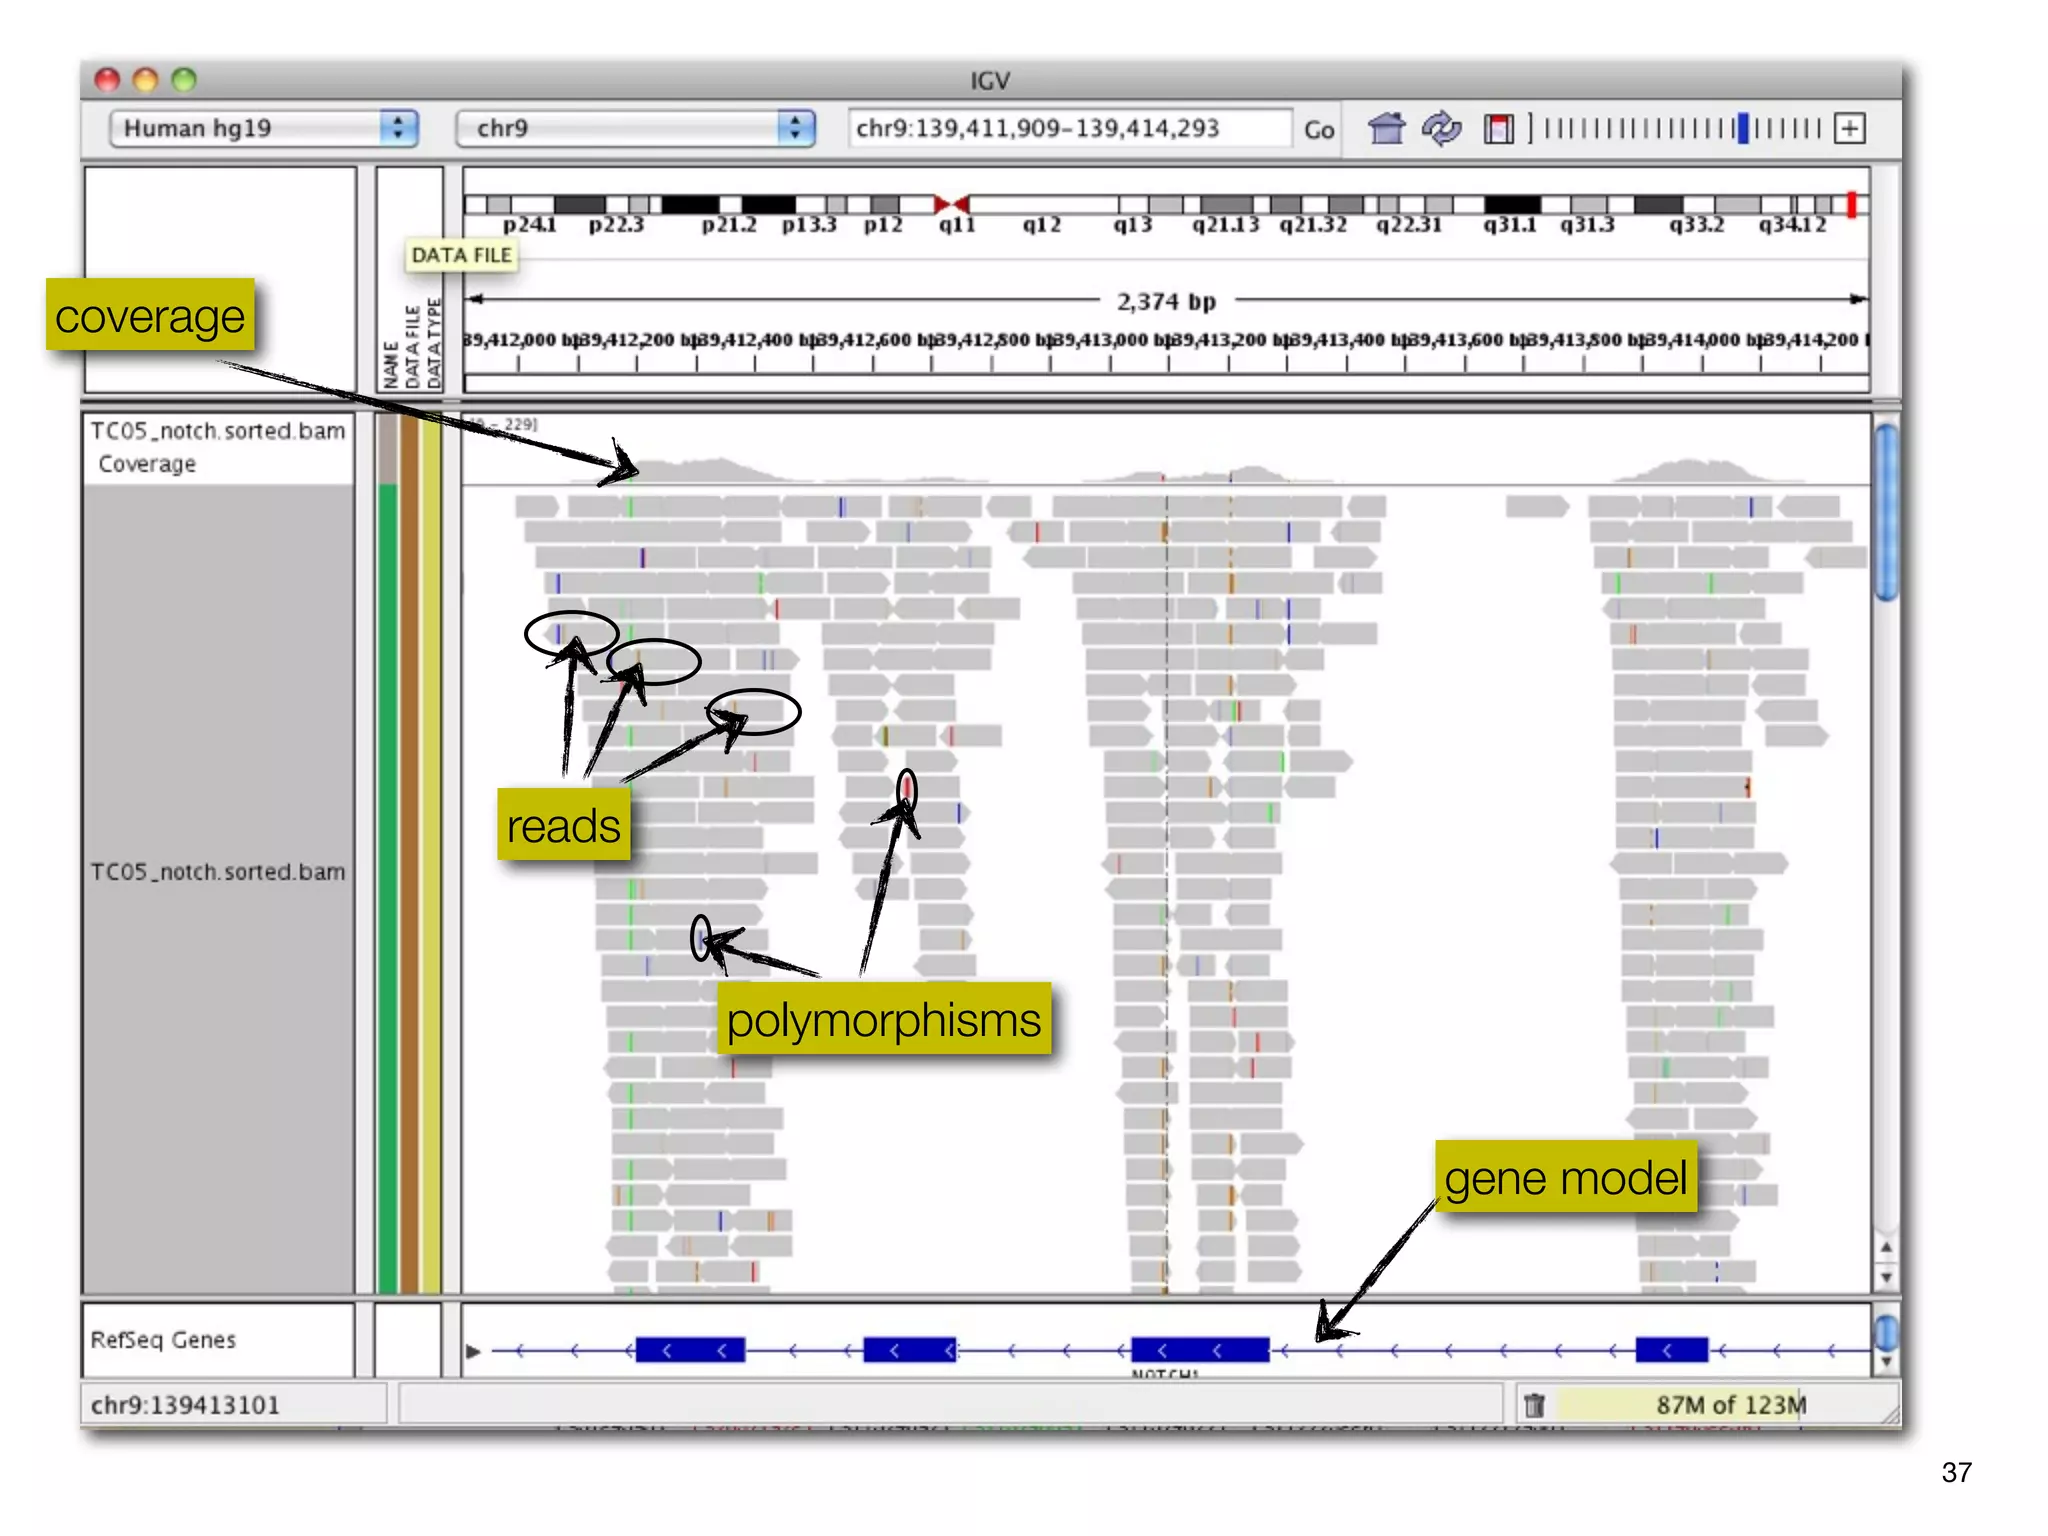
Task: Click the alignment panel vertical scrollbar thumb
Action: pyautogui.click(x=1886, y=510)
